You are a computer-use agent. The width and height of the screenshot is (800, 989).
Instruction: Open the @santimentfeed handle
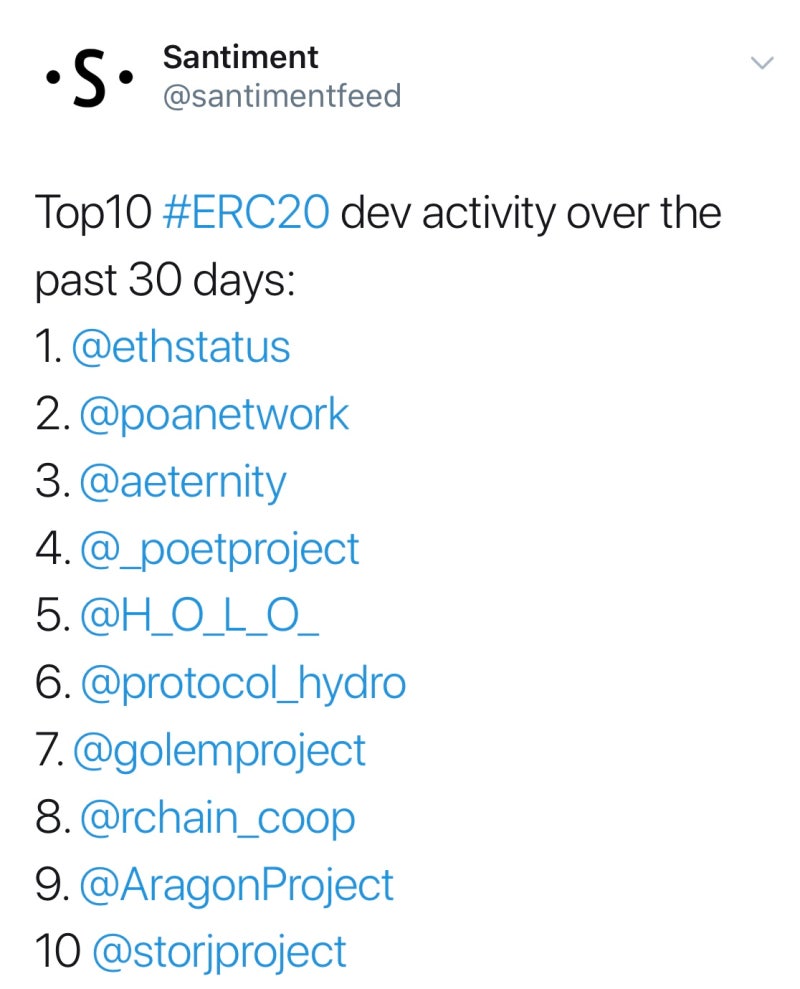click(281, 96)
